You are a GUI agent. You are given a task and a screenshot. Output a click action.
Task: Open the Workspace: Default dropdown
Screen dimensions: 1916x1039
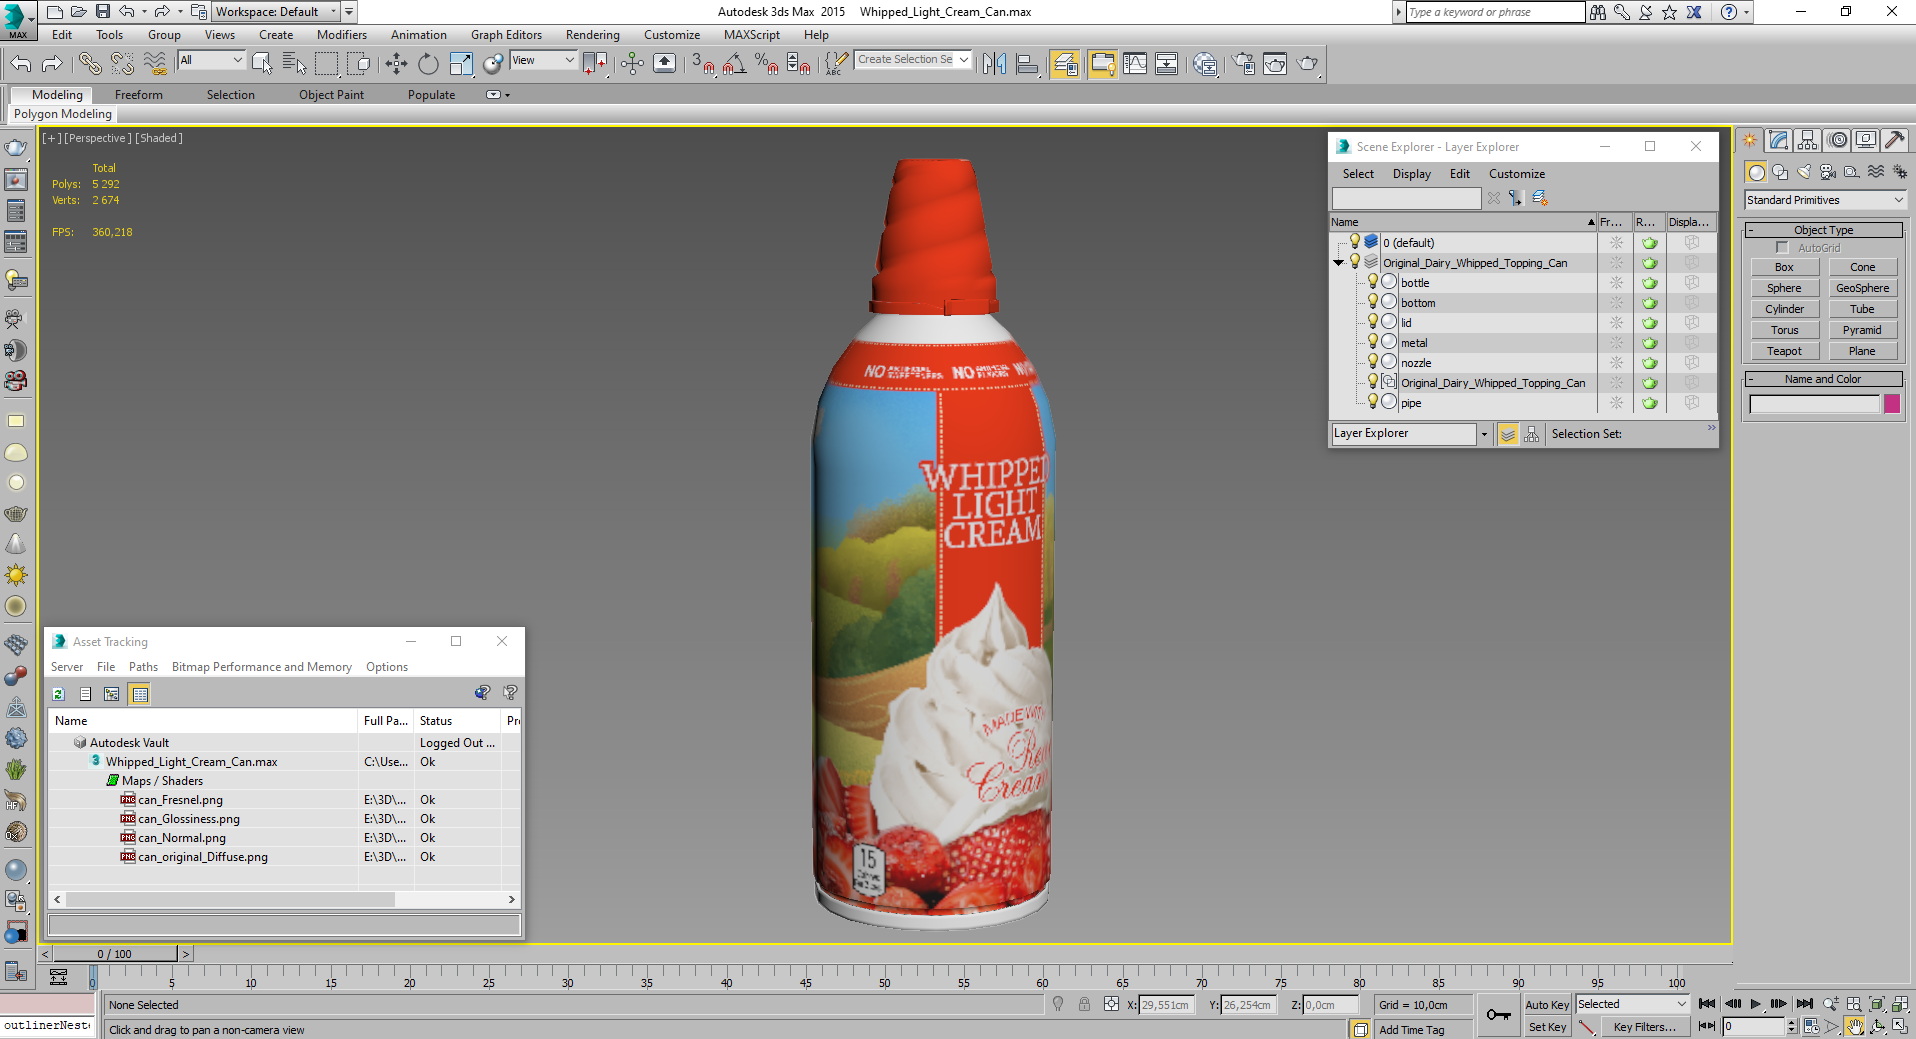275,12
